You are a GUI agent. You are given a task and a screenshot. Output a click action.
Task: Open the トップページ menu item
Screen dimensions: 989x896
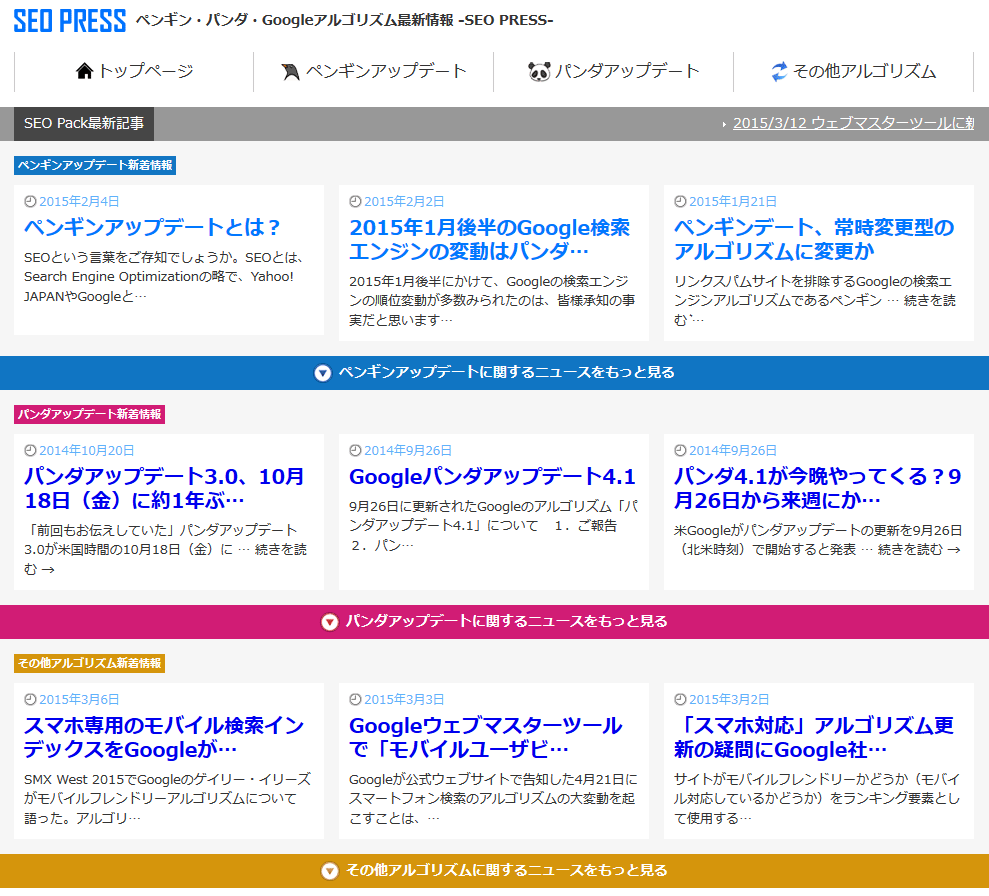click(145, 71)
